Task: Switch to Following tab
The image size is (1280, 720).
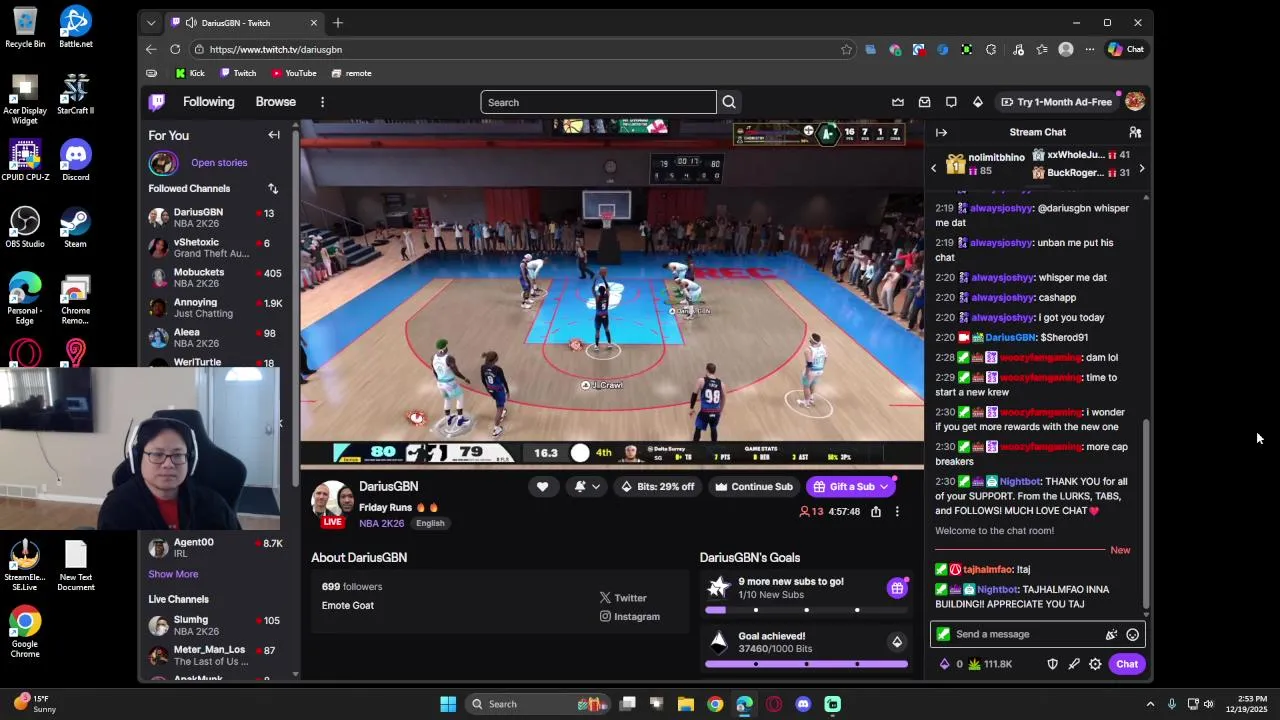Action: (208, 102)
